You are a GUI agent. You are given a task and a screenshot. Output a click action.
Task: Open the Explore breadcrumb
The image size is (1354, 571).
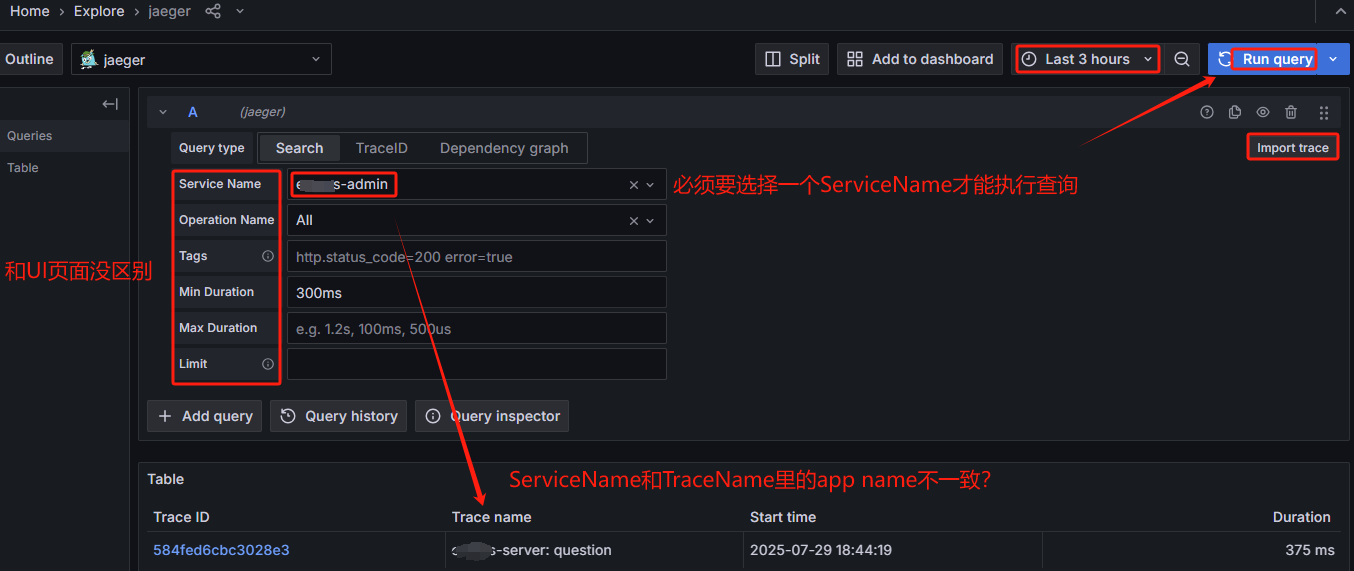99,11
